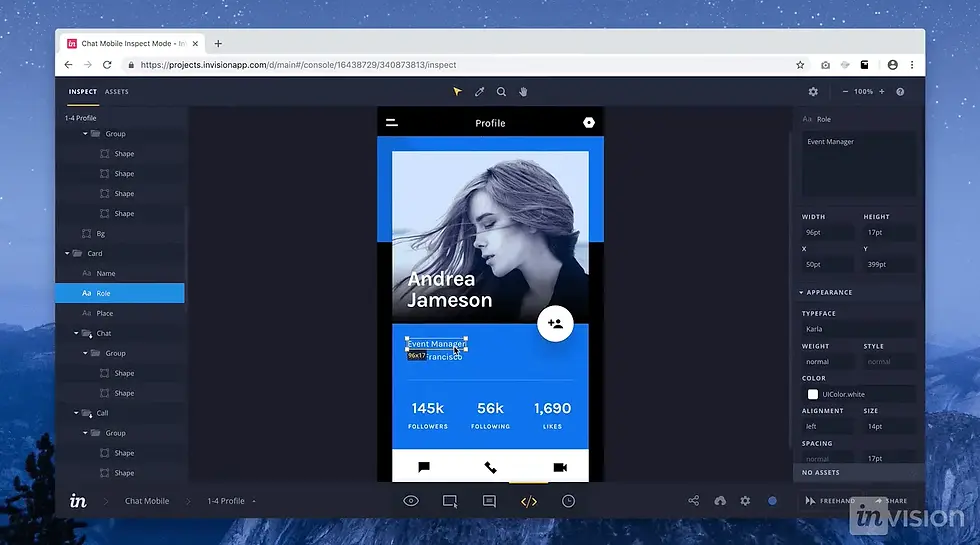Select the arrow pointer tool

(x=457, y=92)
